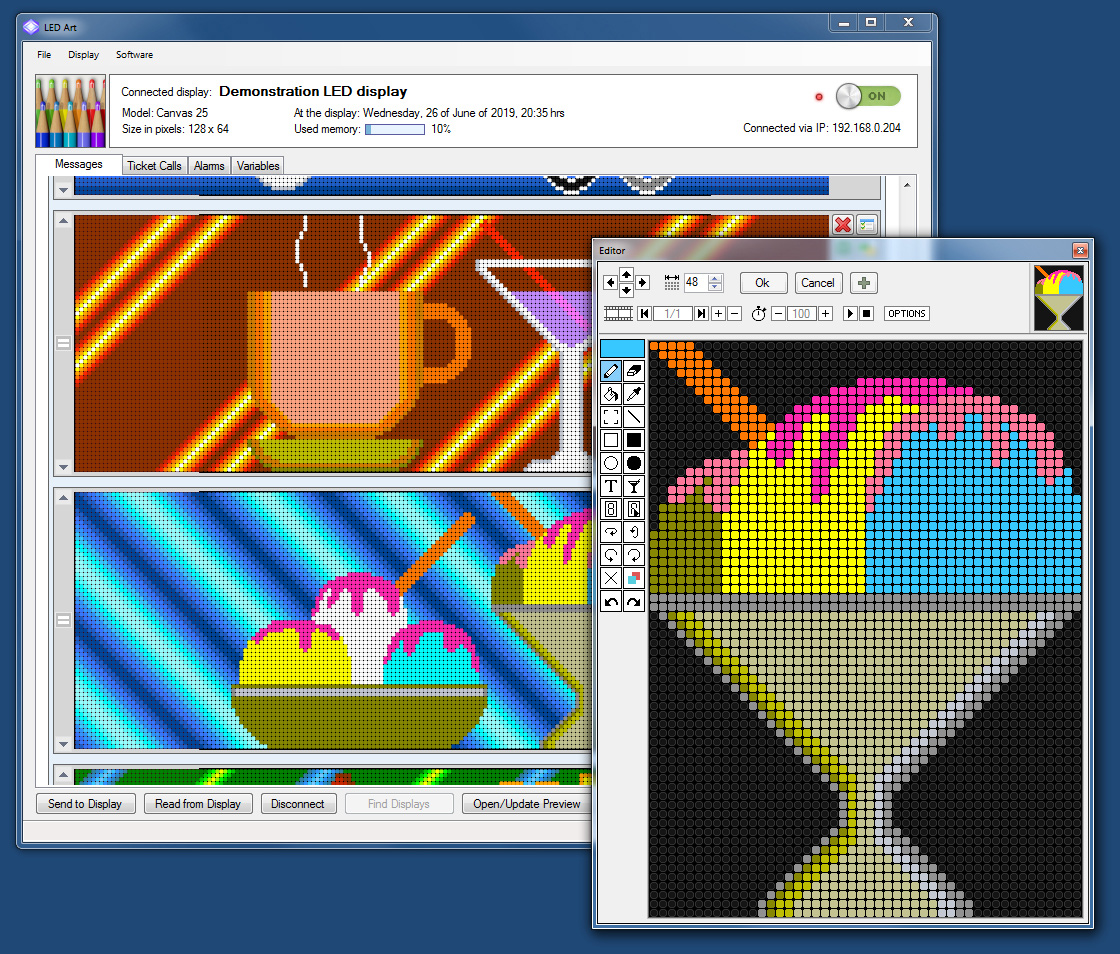Switch to the Ticket Calls tab

[154, 166]
